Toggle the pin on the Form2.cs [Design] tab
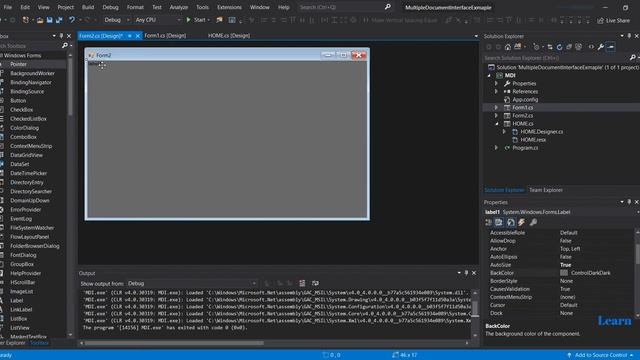This screenshot has width=640, height=360. coord(129,36)
